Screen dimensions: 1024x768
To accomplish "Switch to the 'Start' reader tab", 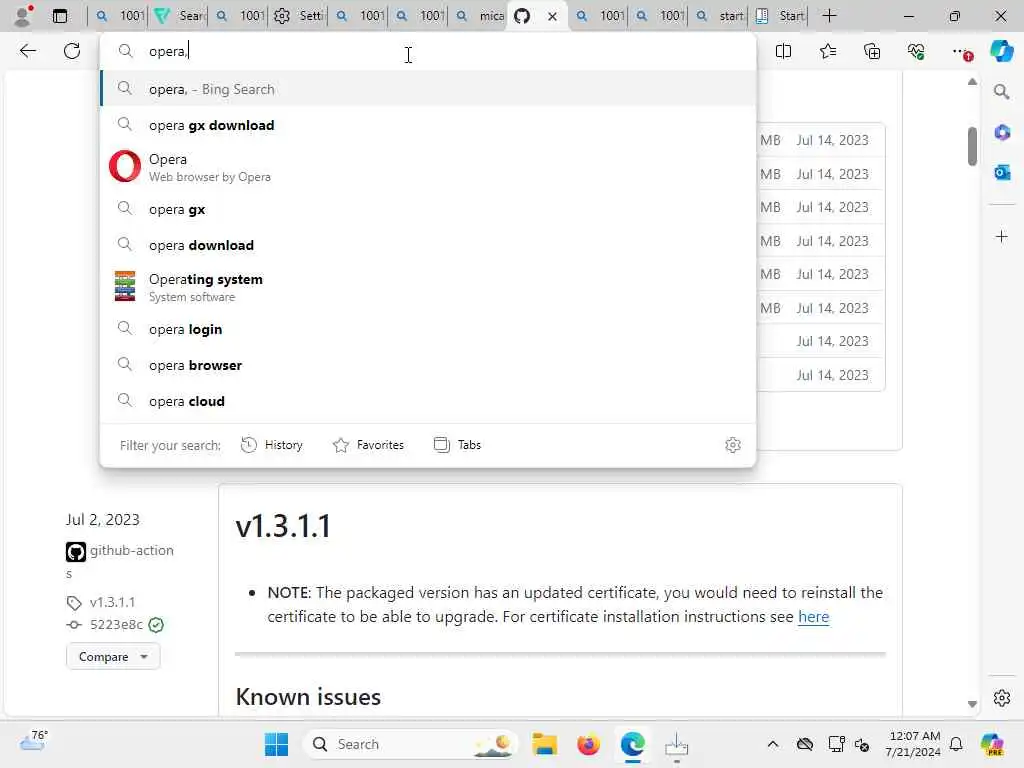I will (780, 16).
